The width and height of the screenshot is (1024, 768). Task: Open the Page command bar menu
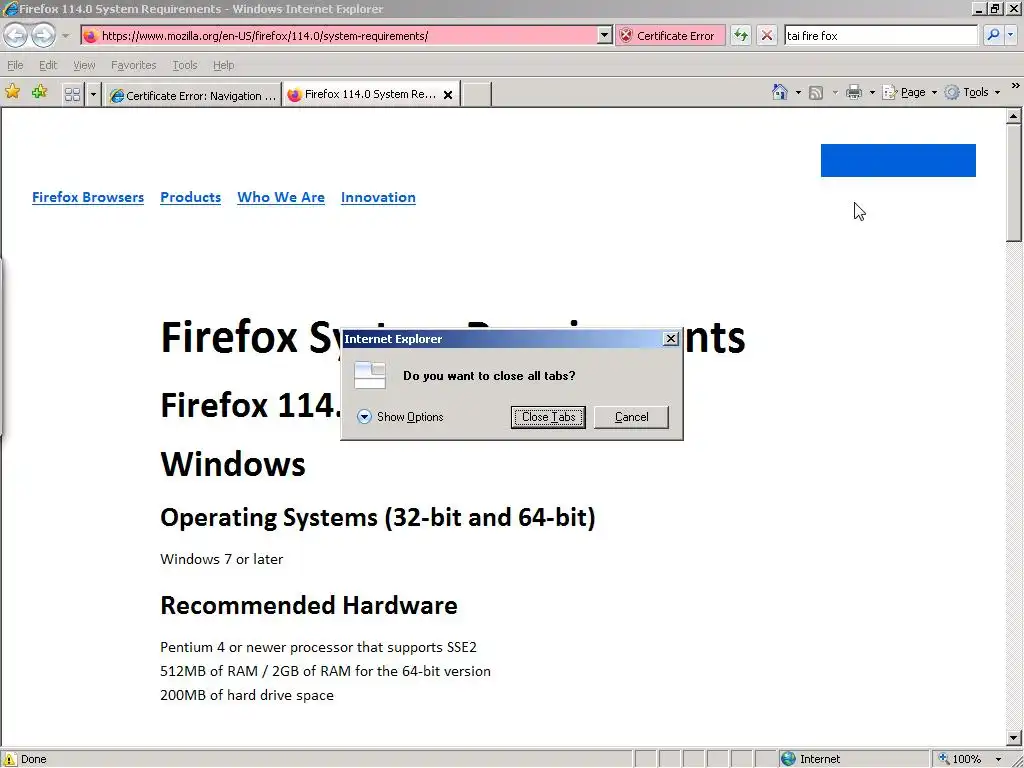(x=909, y=93)
